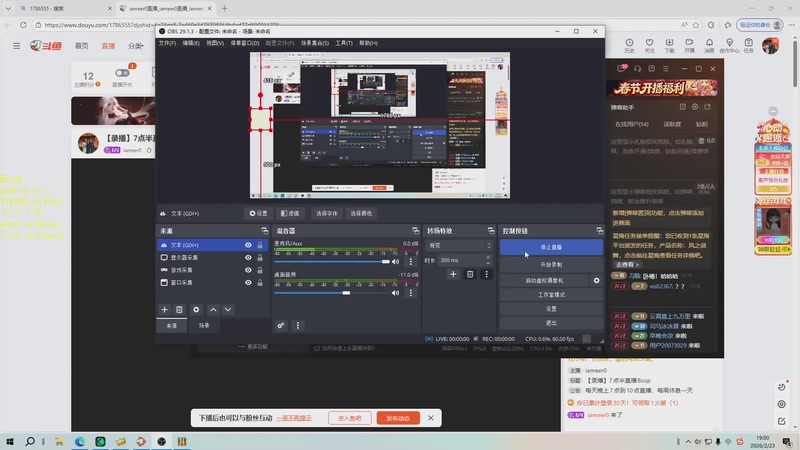800x450 pixels.
Task: Pop out the 转场特效 dock panel
Action: coord(491,231)
